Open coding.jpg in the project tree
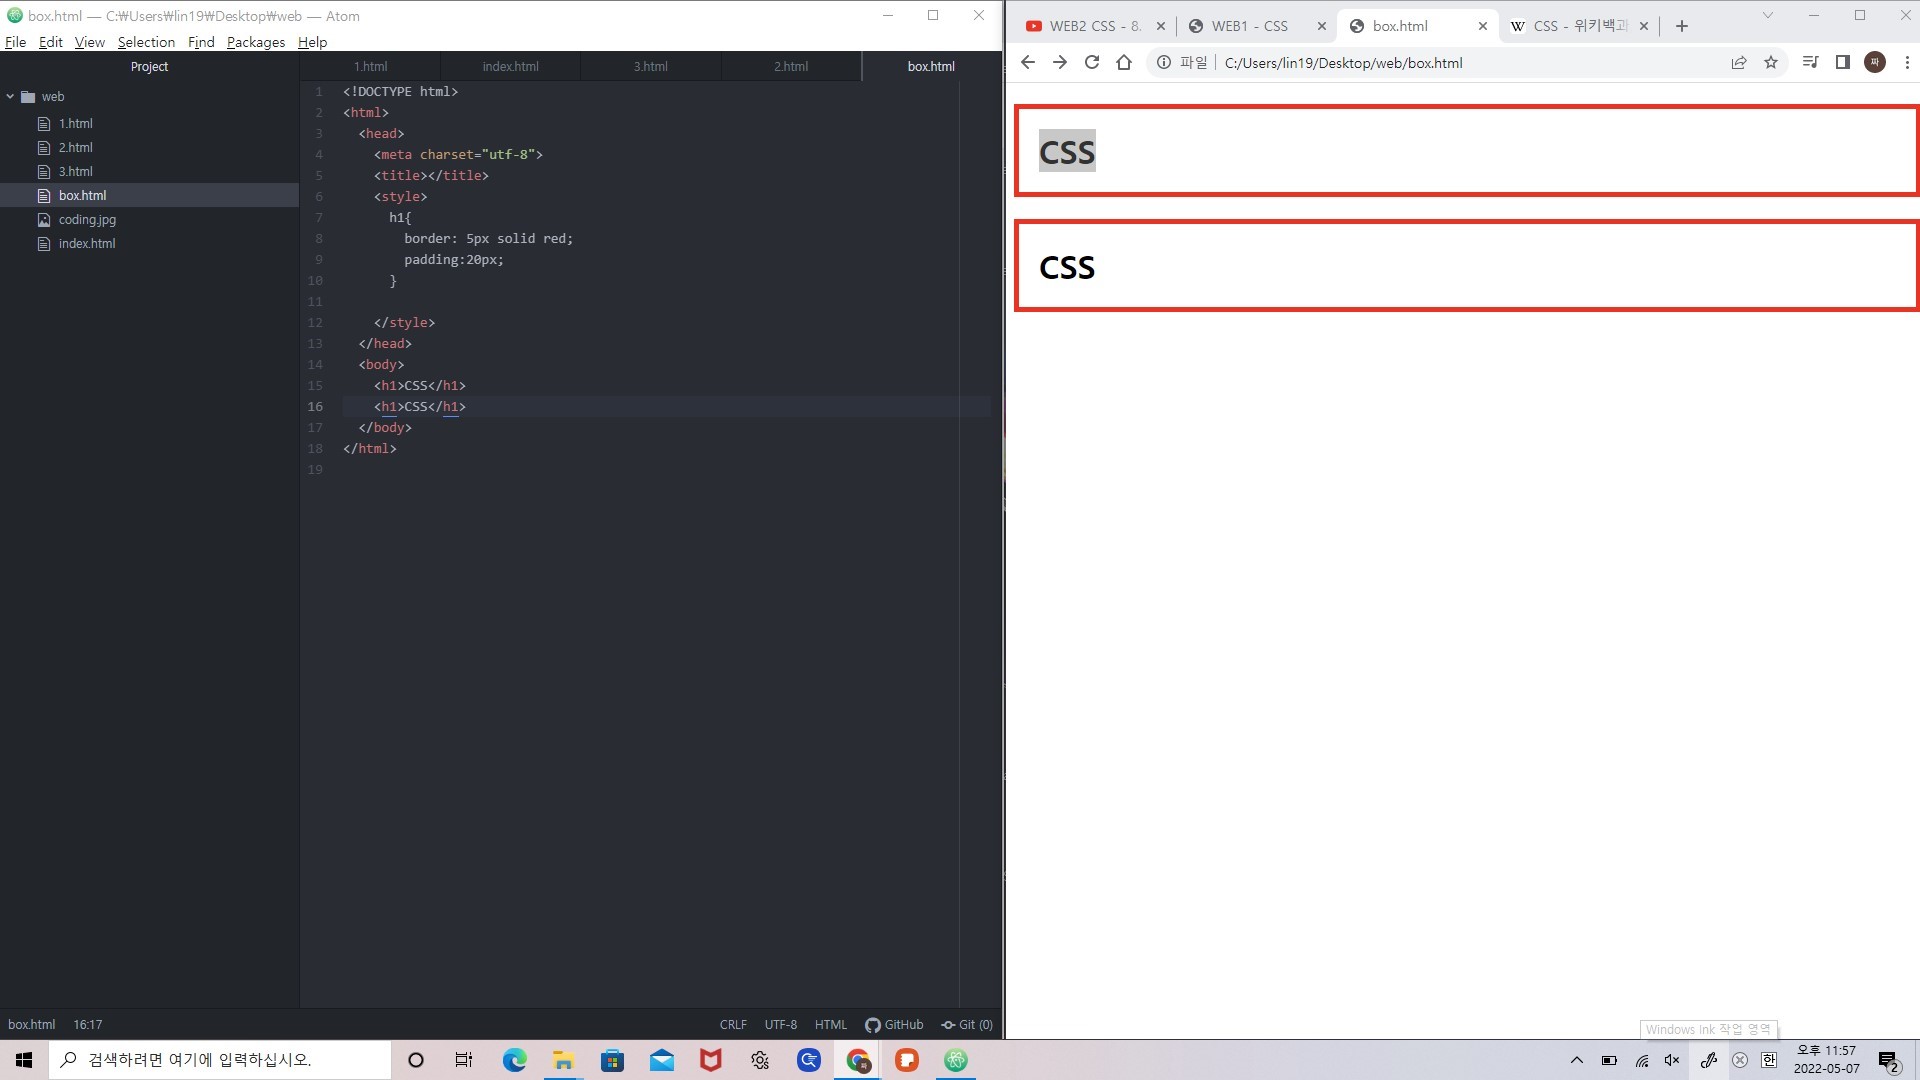The height and width of the screenshot is (1080, 1920). tap(87, 219)
